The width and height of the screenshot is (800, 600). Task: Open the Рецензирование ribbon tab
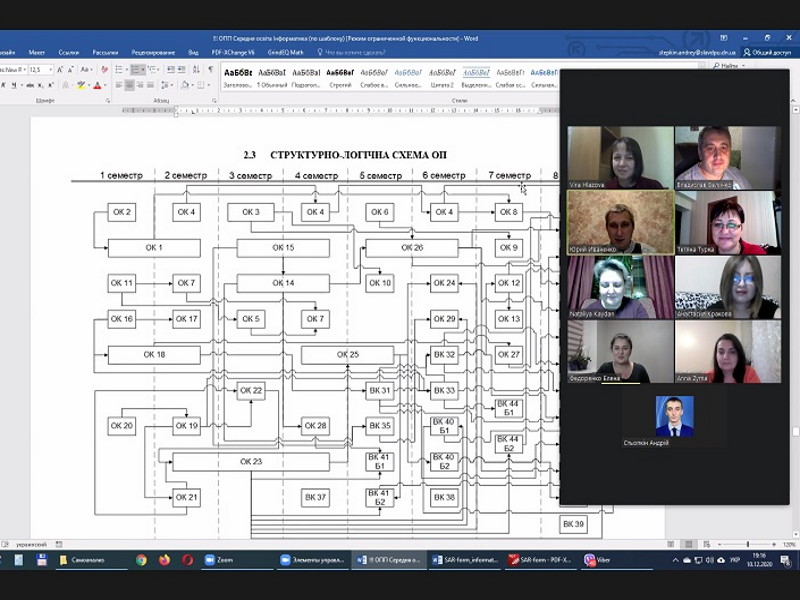point(153,52)
